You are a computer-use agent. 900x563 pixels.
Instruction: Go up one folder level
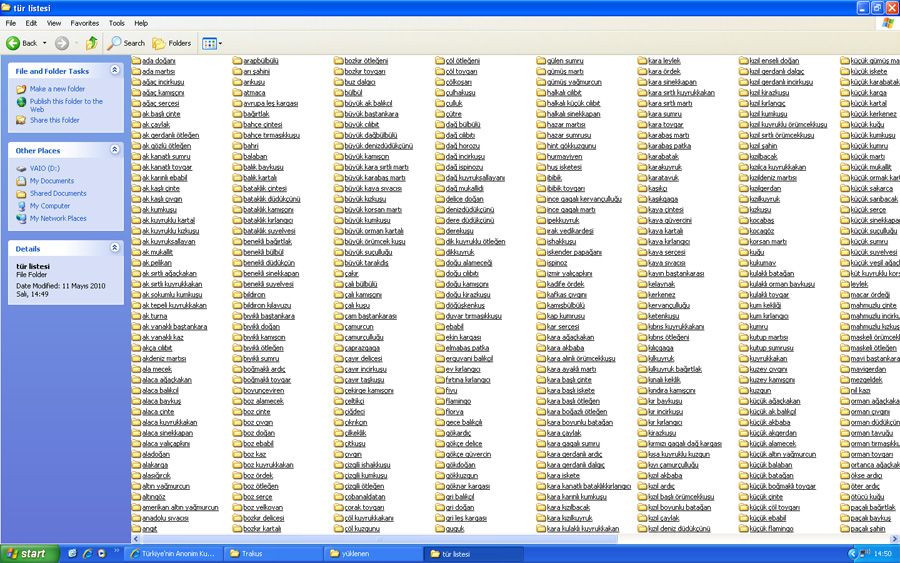tap(92, 43)
